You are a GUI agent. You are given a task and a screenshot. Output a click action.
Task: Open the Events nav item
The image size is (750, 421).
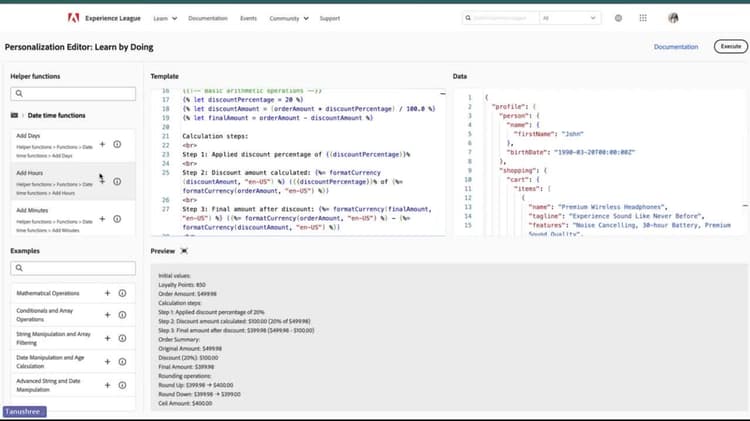(x=248, y=18)
